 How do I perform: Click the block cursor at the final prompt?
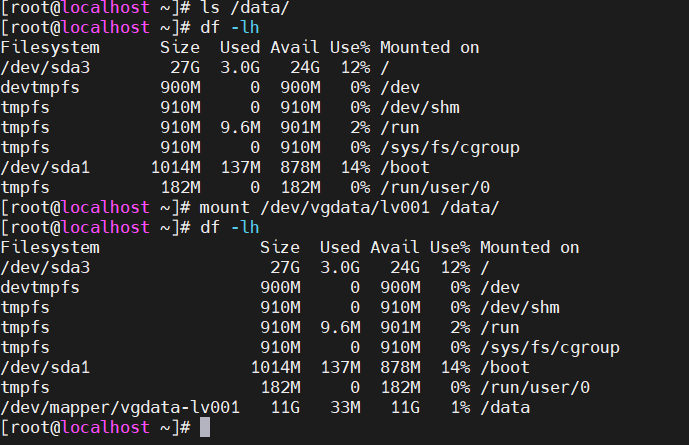tap(205, 427)
